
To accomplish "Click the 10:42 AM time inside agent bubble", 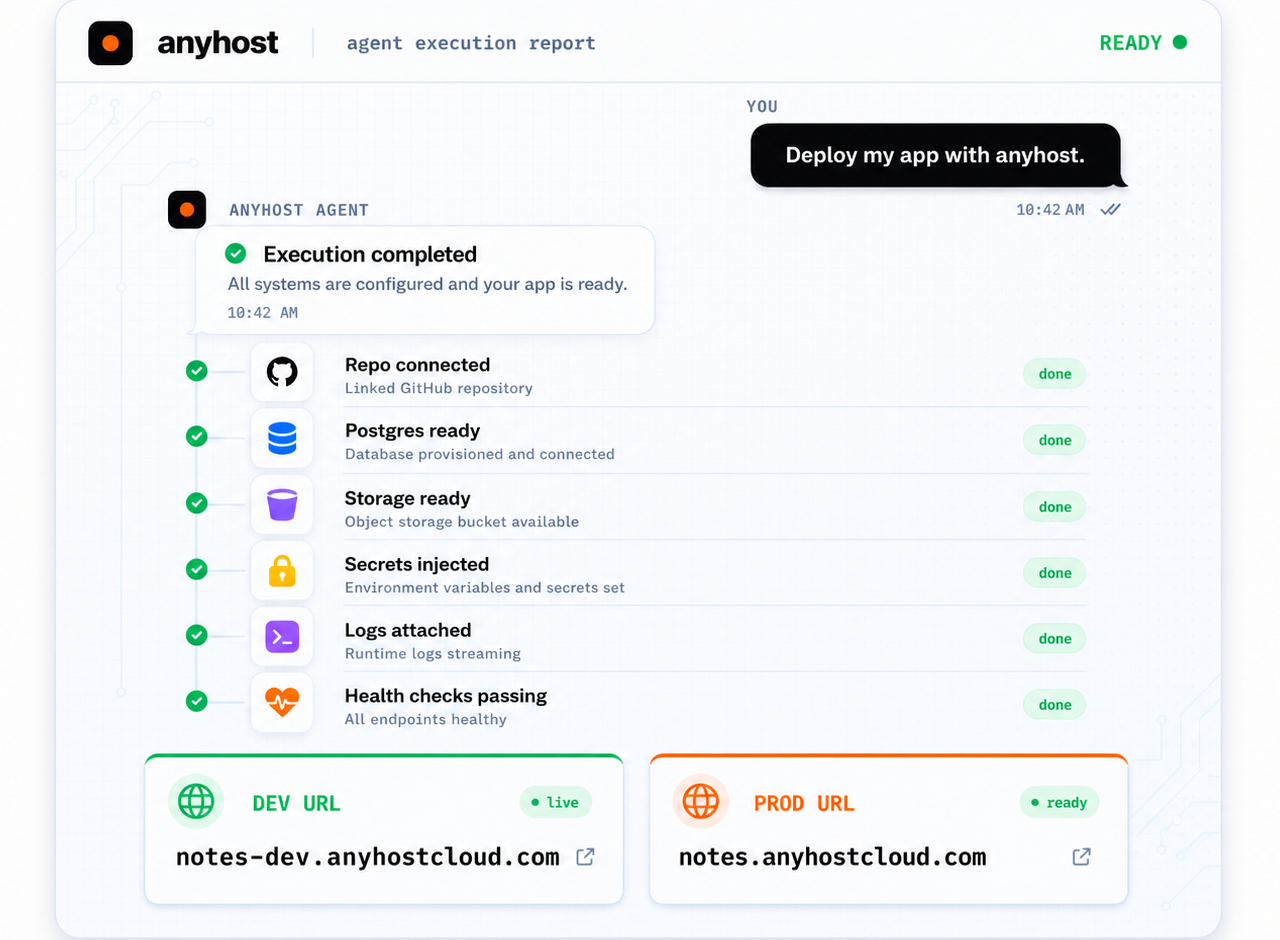I will click(262, 312).
